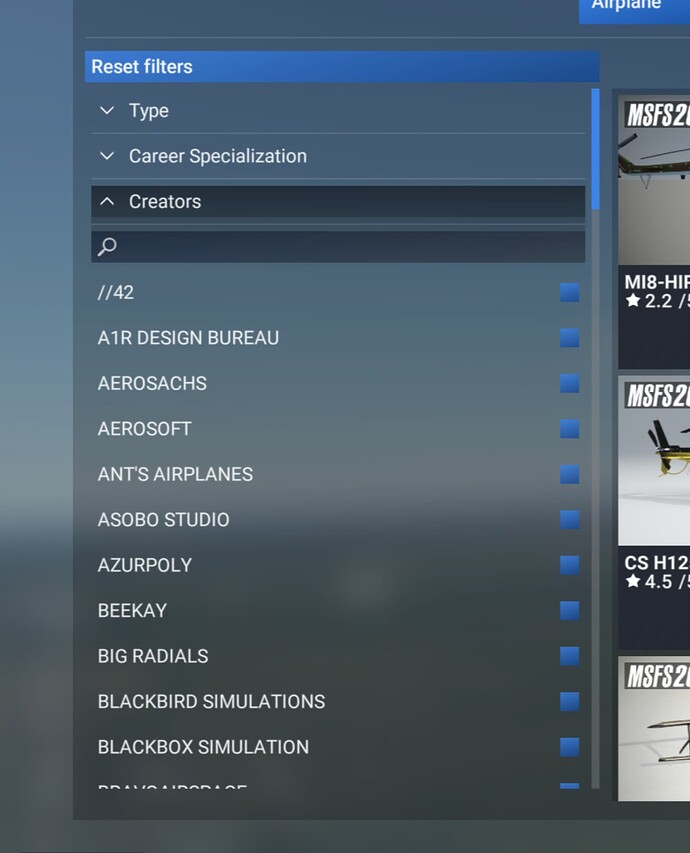Viewport: 690px width, 853px height.
Task: Toggle the ANT'S AIRPLANES checkbox
Action: 569,474
